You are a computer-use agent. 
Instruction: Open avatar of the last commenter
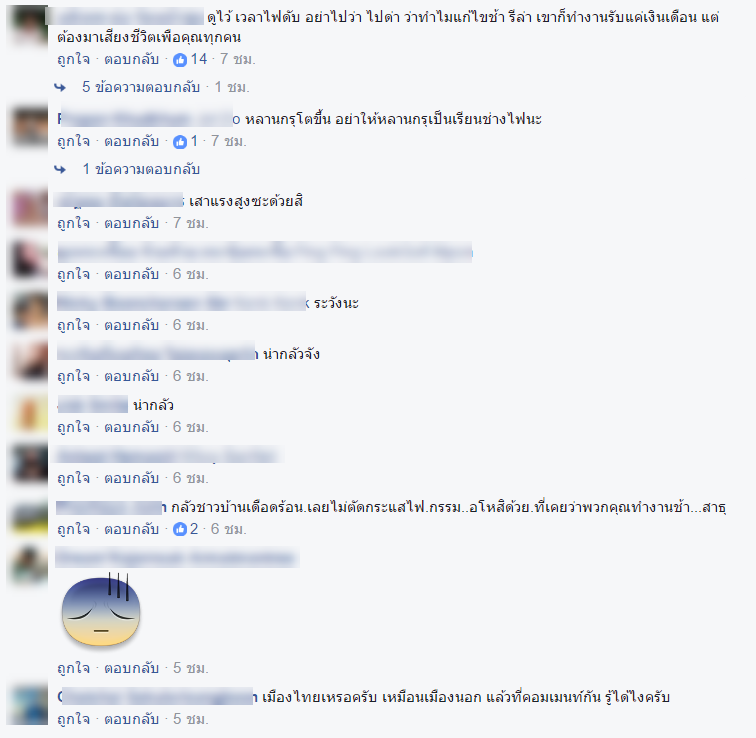tap(29, 706)
